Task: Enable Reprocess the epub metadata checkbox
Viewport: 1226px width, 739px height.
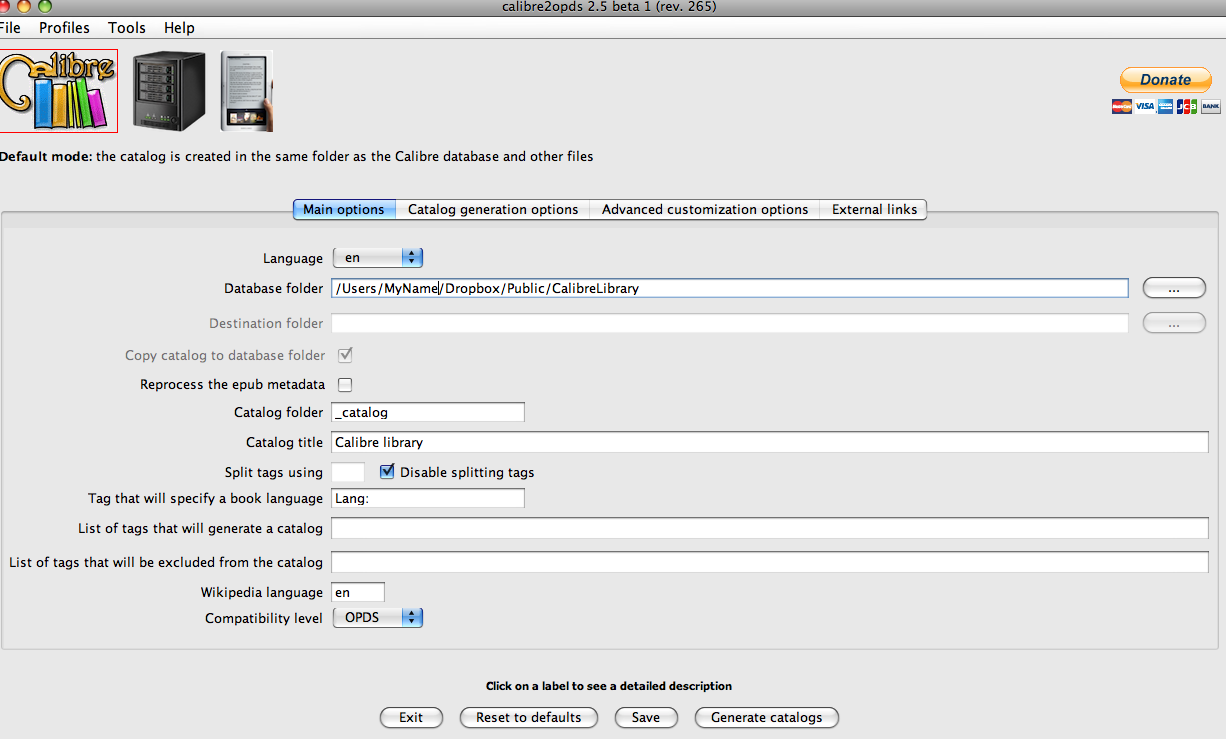Action: coord(346,384)
